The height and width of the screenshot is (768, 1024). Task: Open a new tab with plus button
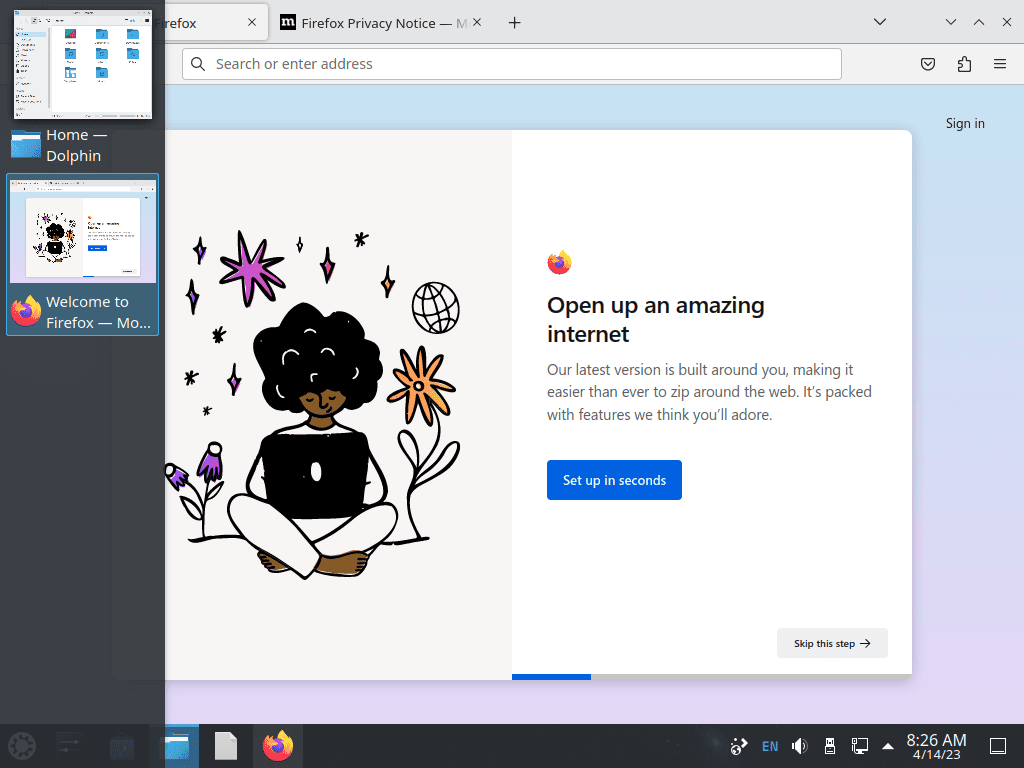click(x=515, y=23)
